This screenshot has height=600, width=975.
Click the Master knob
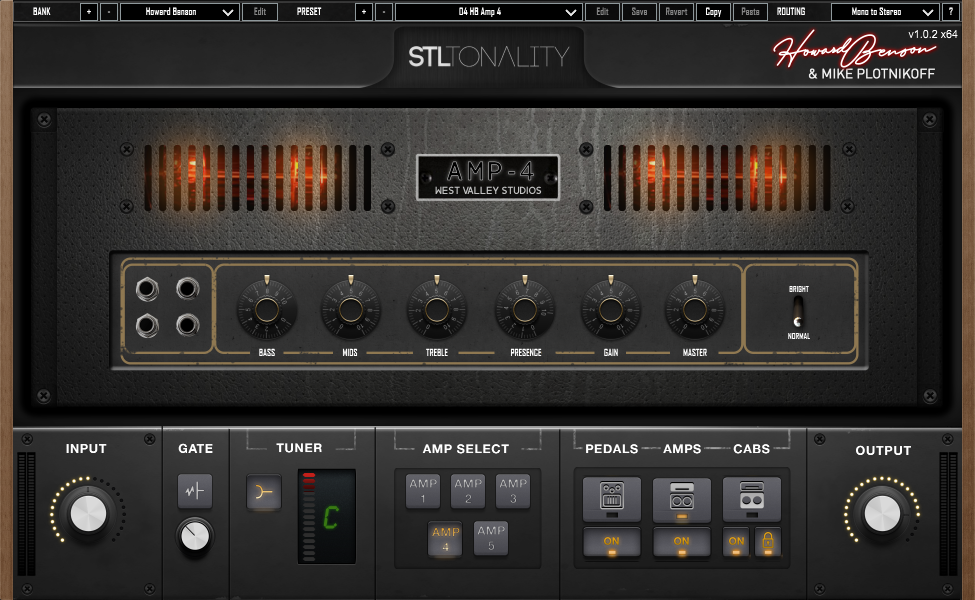(695, 310)
